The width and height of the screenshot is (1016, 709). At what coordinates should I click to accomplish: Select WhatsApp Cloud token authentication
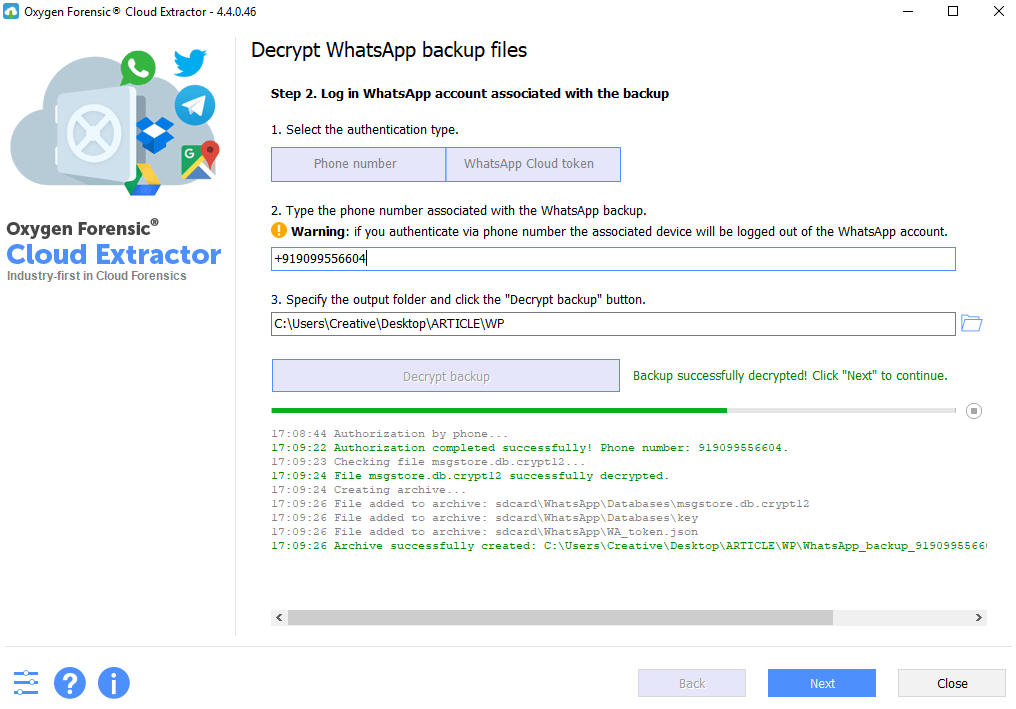coord(533,164)
